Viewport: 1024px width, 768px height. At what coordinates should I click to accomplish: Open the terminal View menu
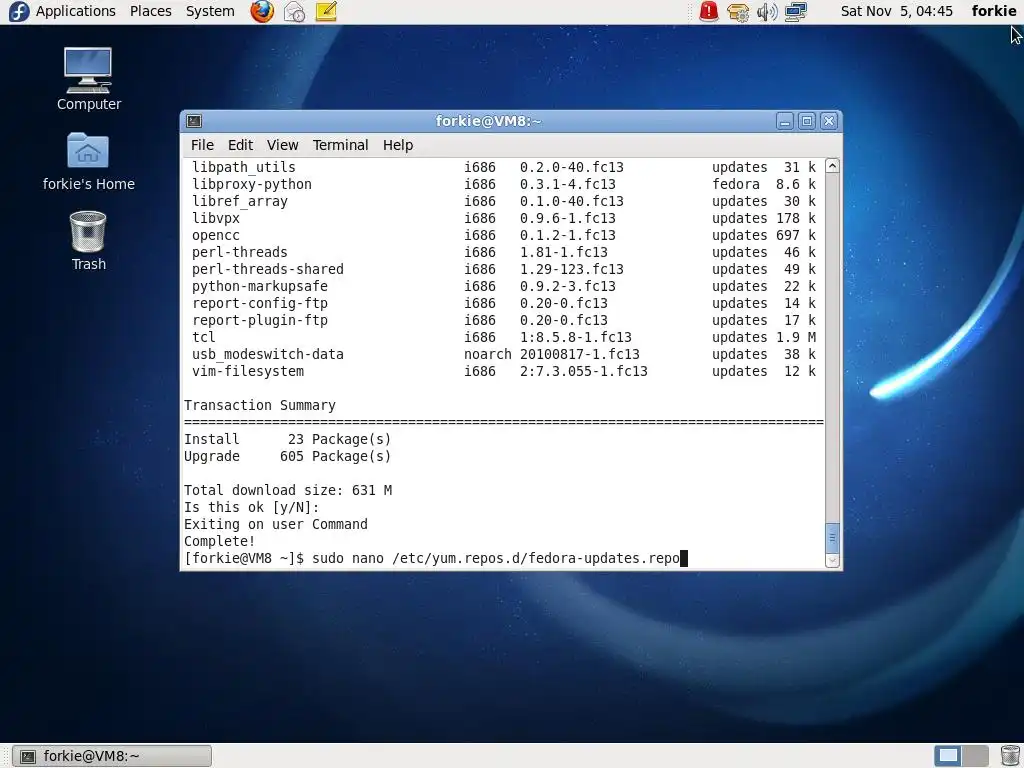click(282, 145)
